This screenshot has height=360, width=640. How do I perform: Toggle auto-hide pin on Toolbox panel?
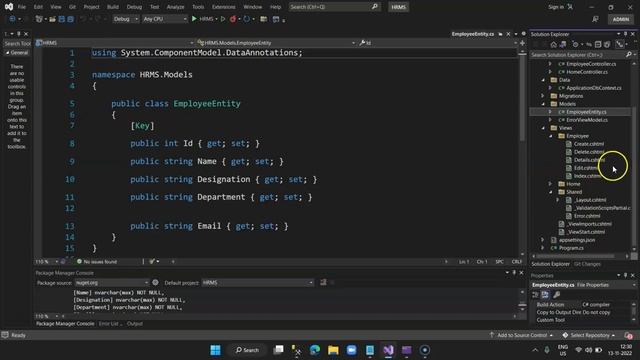pos(18,34)
